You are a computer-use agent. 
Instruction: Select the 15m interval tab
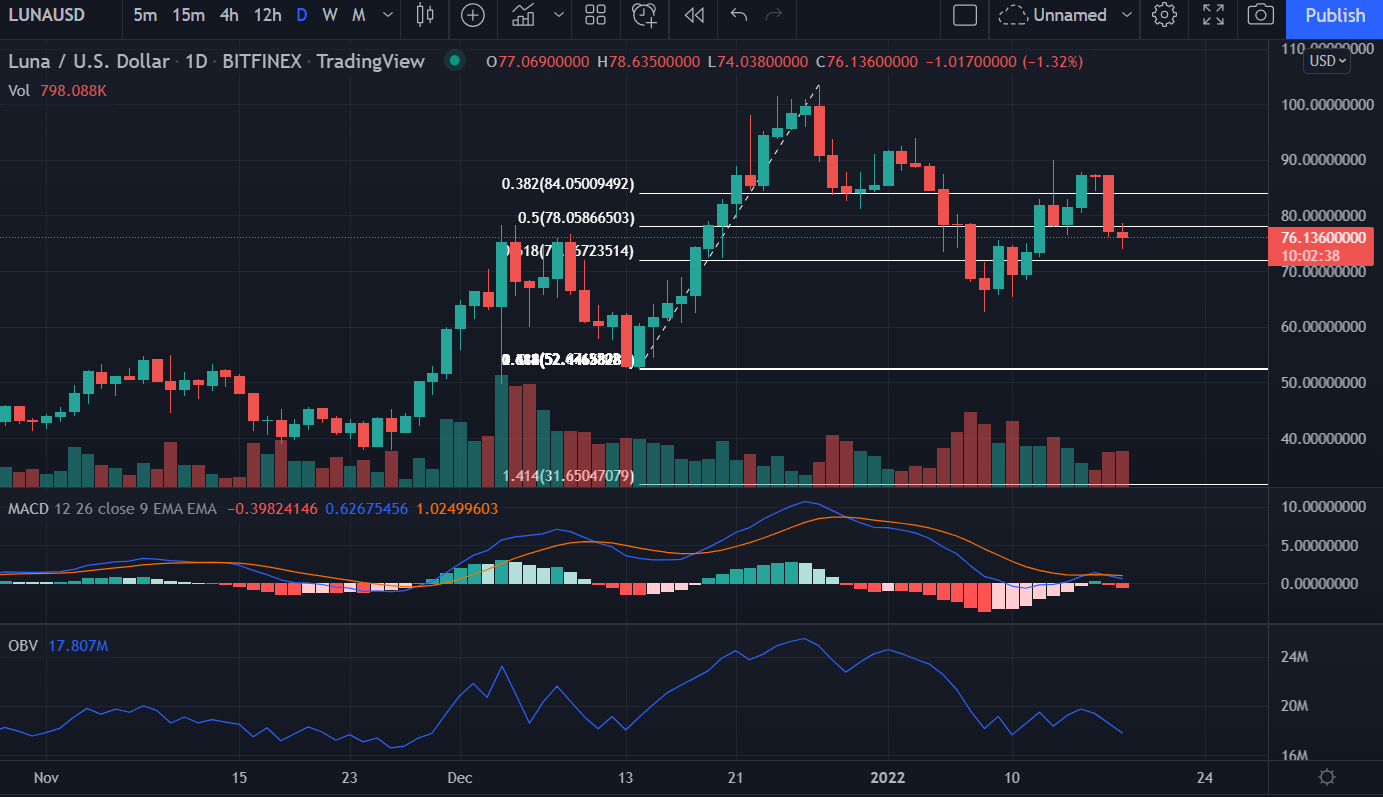pyautogui.click(x=188, y=15)
